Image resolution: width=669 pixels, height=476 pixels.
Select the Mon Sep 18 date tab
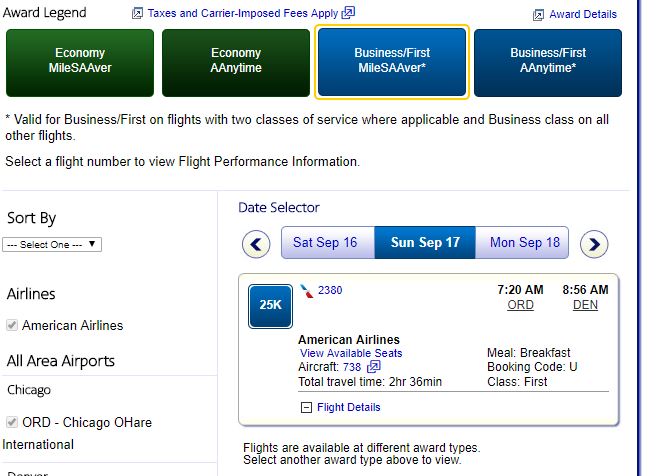(x=524, y=242)
